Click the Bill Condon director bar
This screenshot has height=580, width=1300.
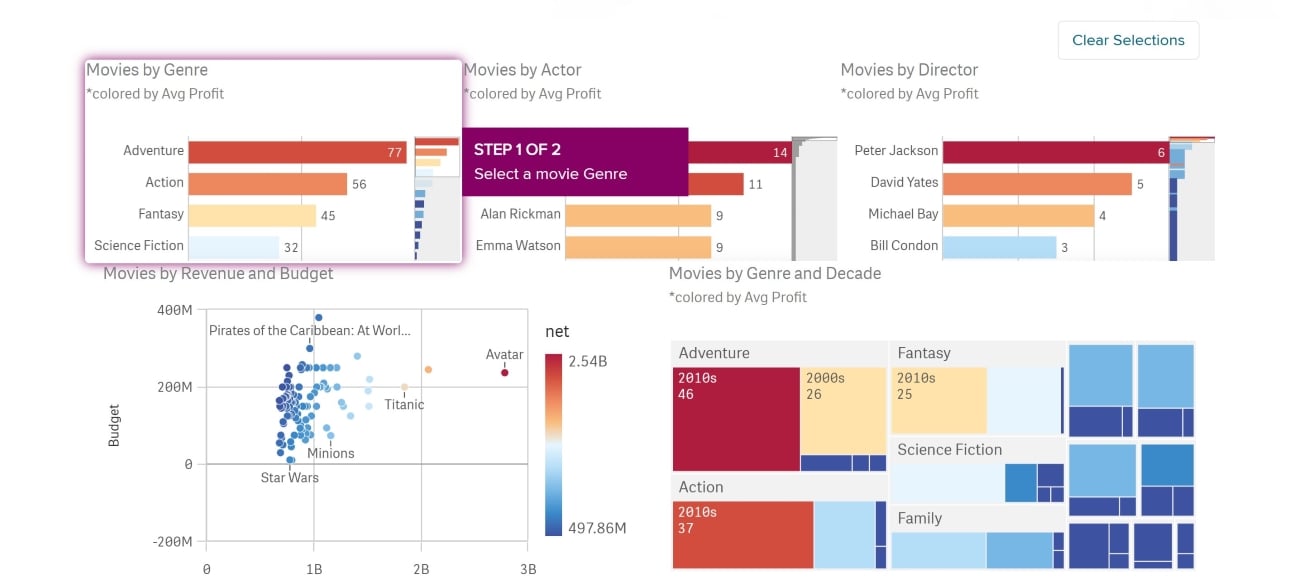(x=999, y=246)
